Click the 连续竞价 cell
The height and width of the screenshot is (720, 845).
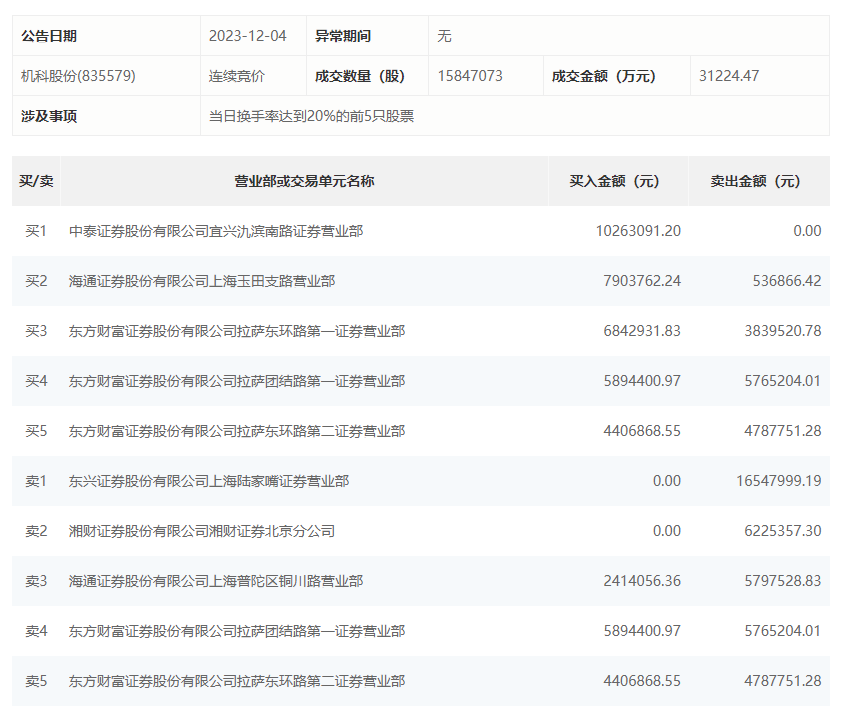coord(237,76)
